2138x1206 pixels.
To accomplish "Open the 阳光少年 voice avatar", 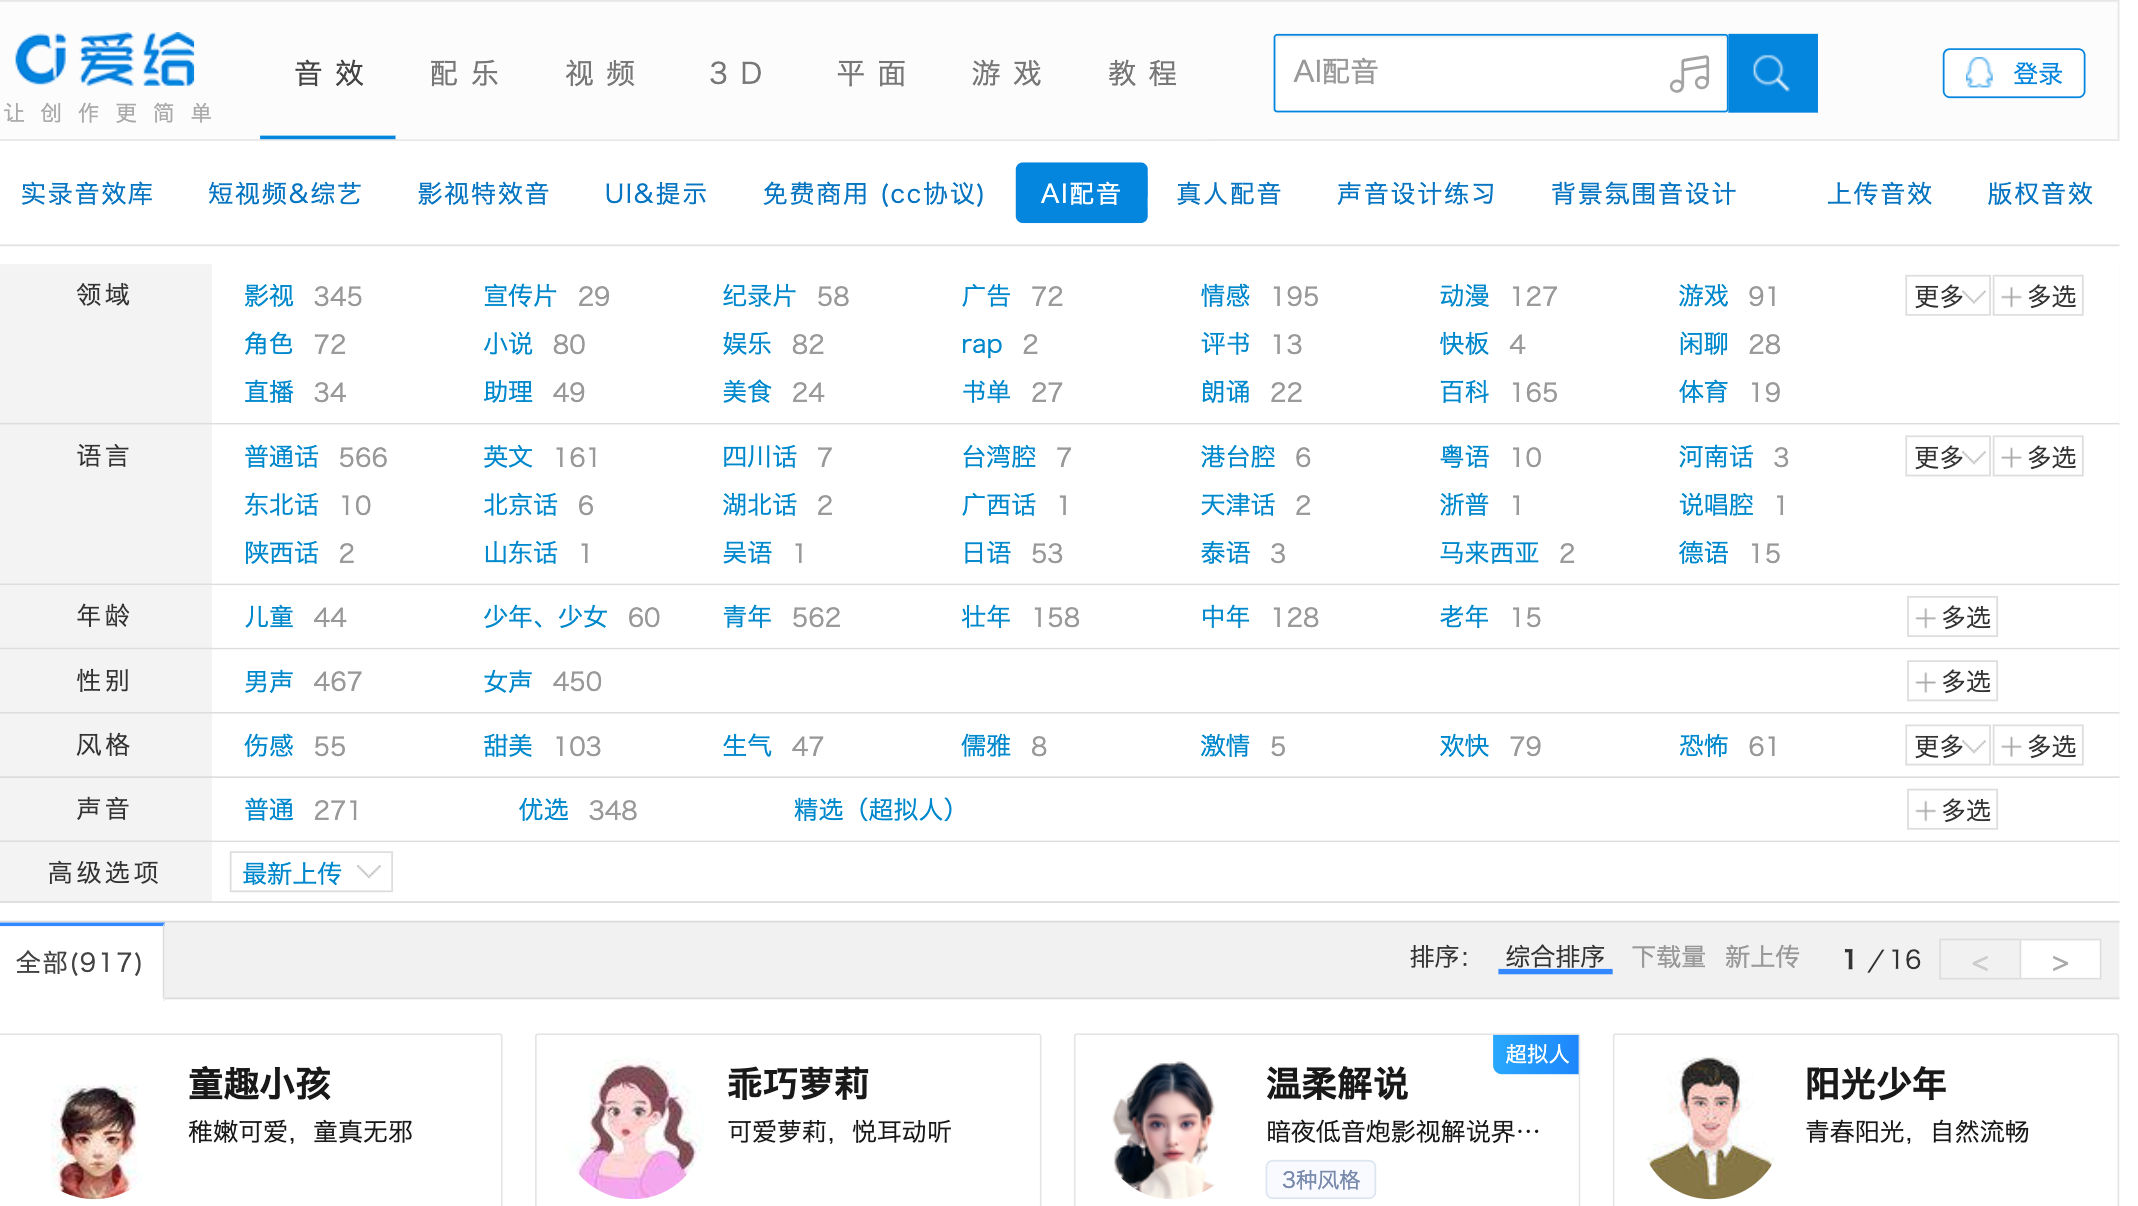I will tap(1712, 1130).
